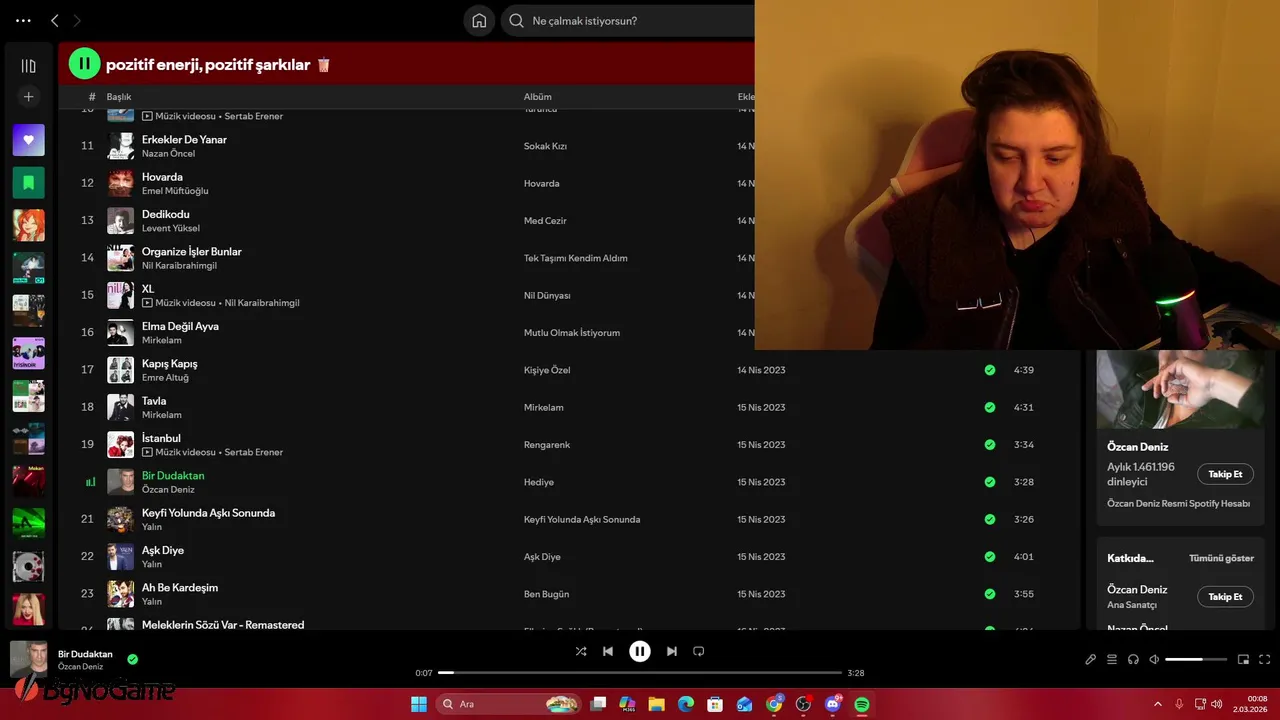Click the Kapış Kapış cover thumbnail
This screenshot has width=1280, height=720.
[121, 370]
